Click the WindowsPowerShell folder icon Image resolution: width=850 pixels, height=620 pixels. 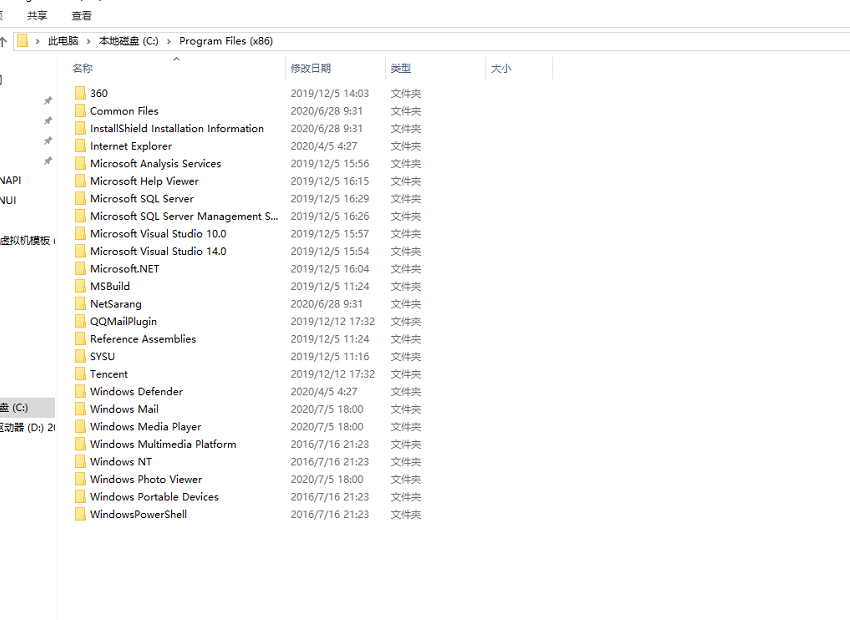80,514
